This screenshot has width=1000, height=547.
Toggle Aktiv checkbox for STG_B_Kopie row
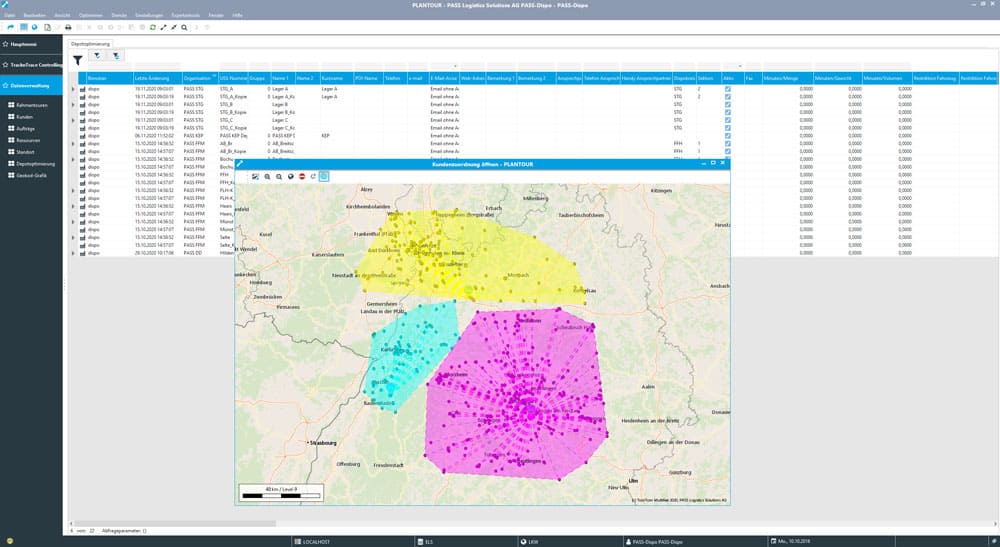point(728,112)
